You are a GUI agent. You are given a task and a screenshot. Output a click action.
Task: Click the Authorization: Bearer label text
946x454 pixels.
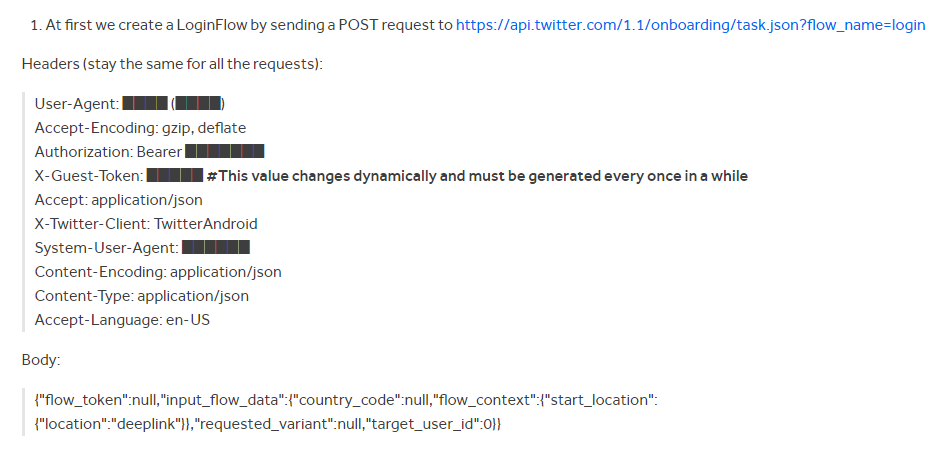[x=108, y=152]
